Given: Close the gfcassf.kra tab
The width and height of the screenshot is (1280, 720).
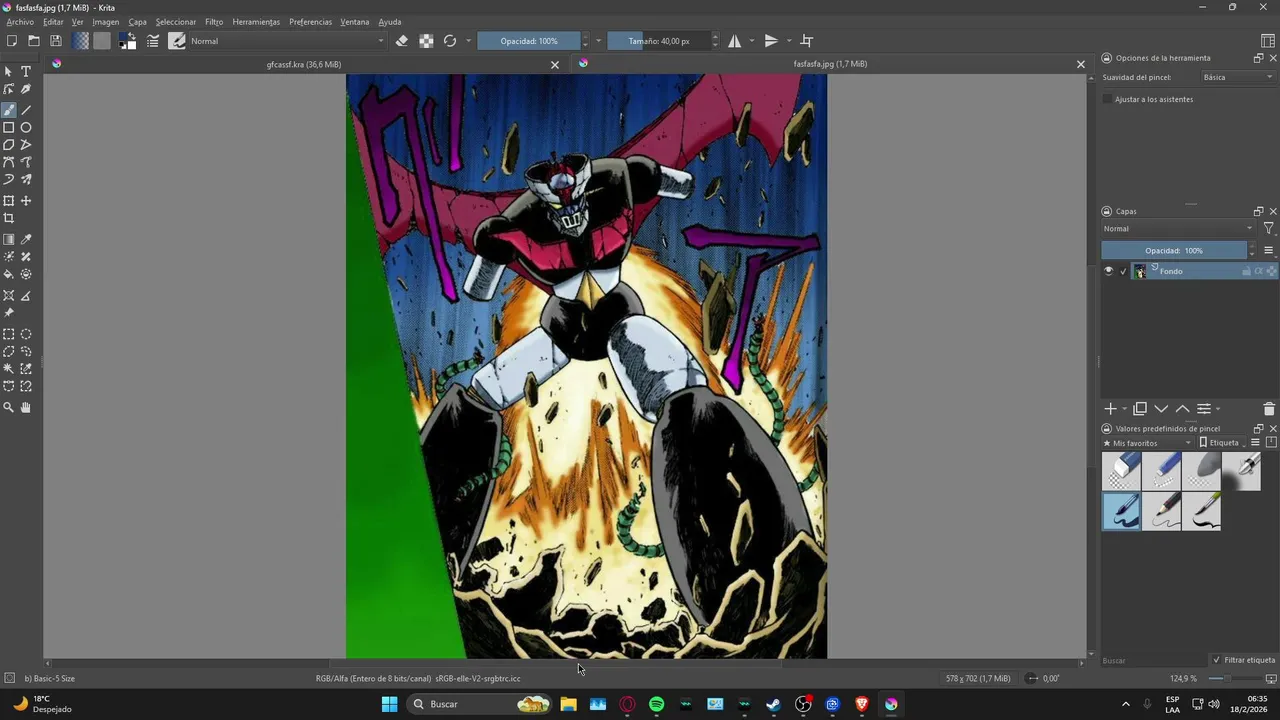Looking at the screenshot, I should (x=555, y=64).
